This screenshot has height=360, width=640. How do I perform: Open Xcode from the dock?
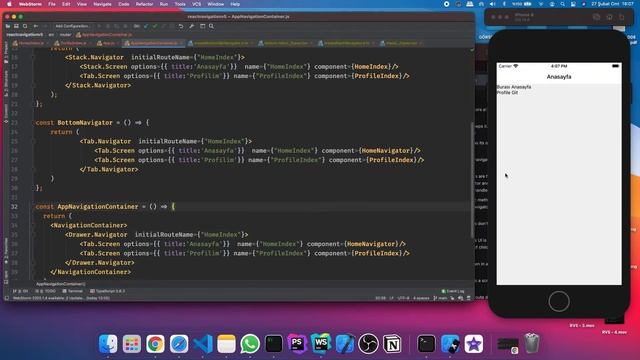345,344
